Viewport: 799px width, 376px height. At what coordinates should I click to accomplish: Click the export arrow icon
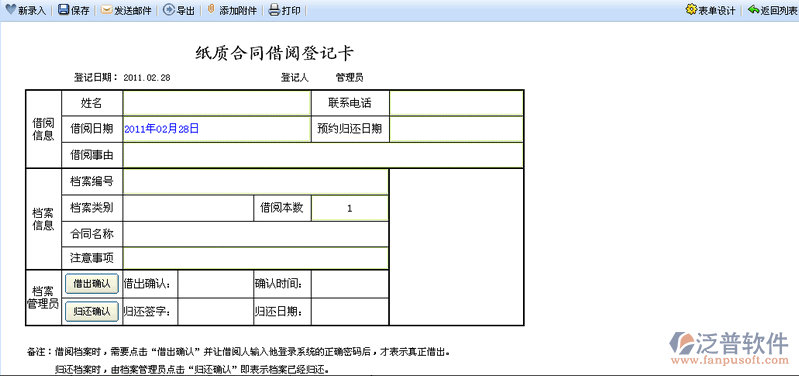[169, 10]
